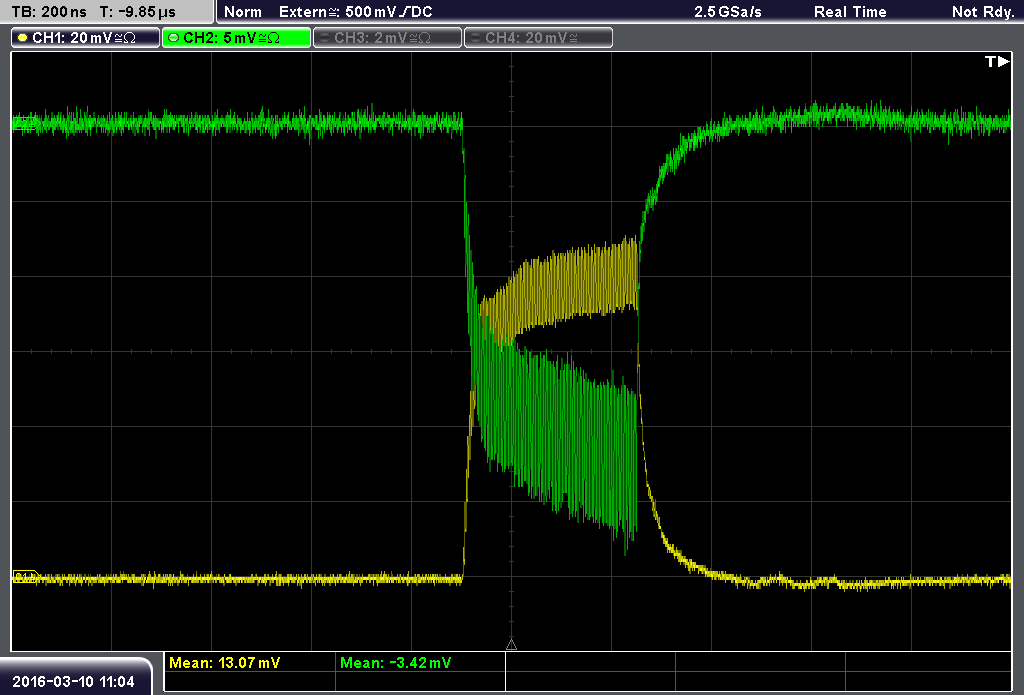Click the trigger position T marker icon
This screenshot has width=1024, height=695.
click(x=997, y=61)
